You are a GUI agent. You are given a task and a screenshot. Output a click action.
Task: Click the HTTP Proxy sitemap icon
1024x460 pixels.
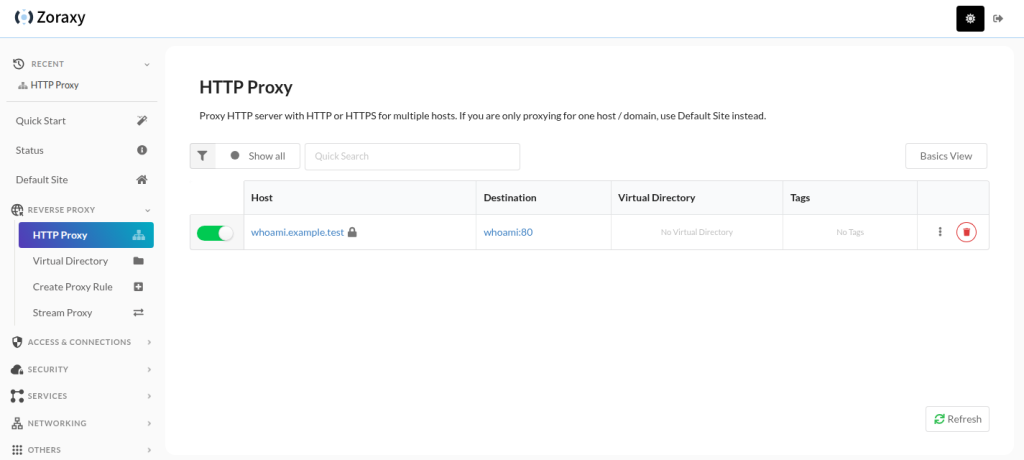[138, 235]
